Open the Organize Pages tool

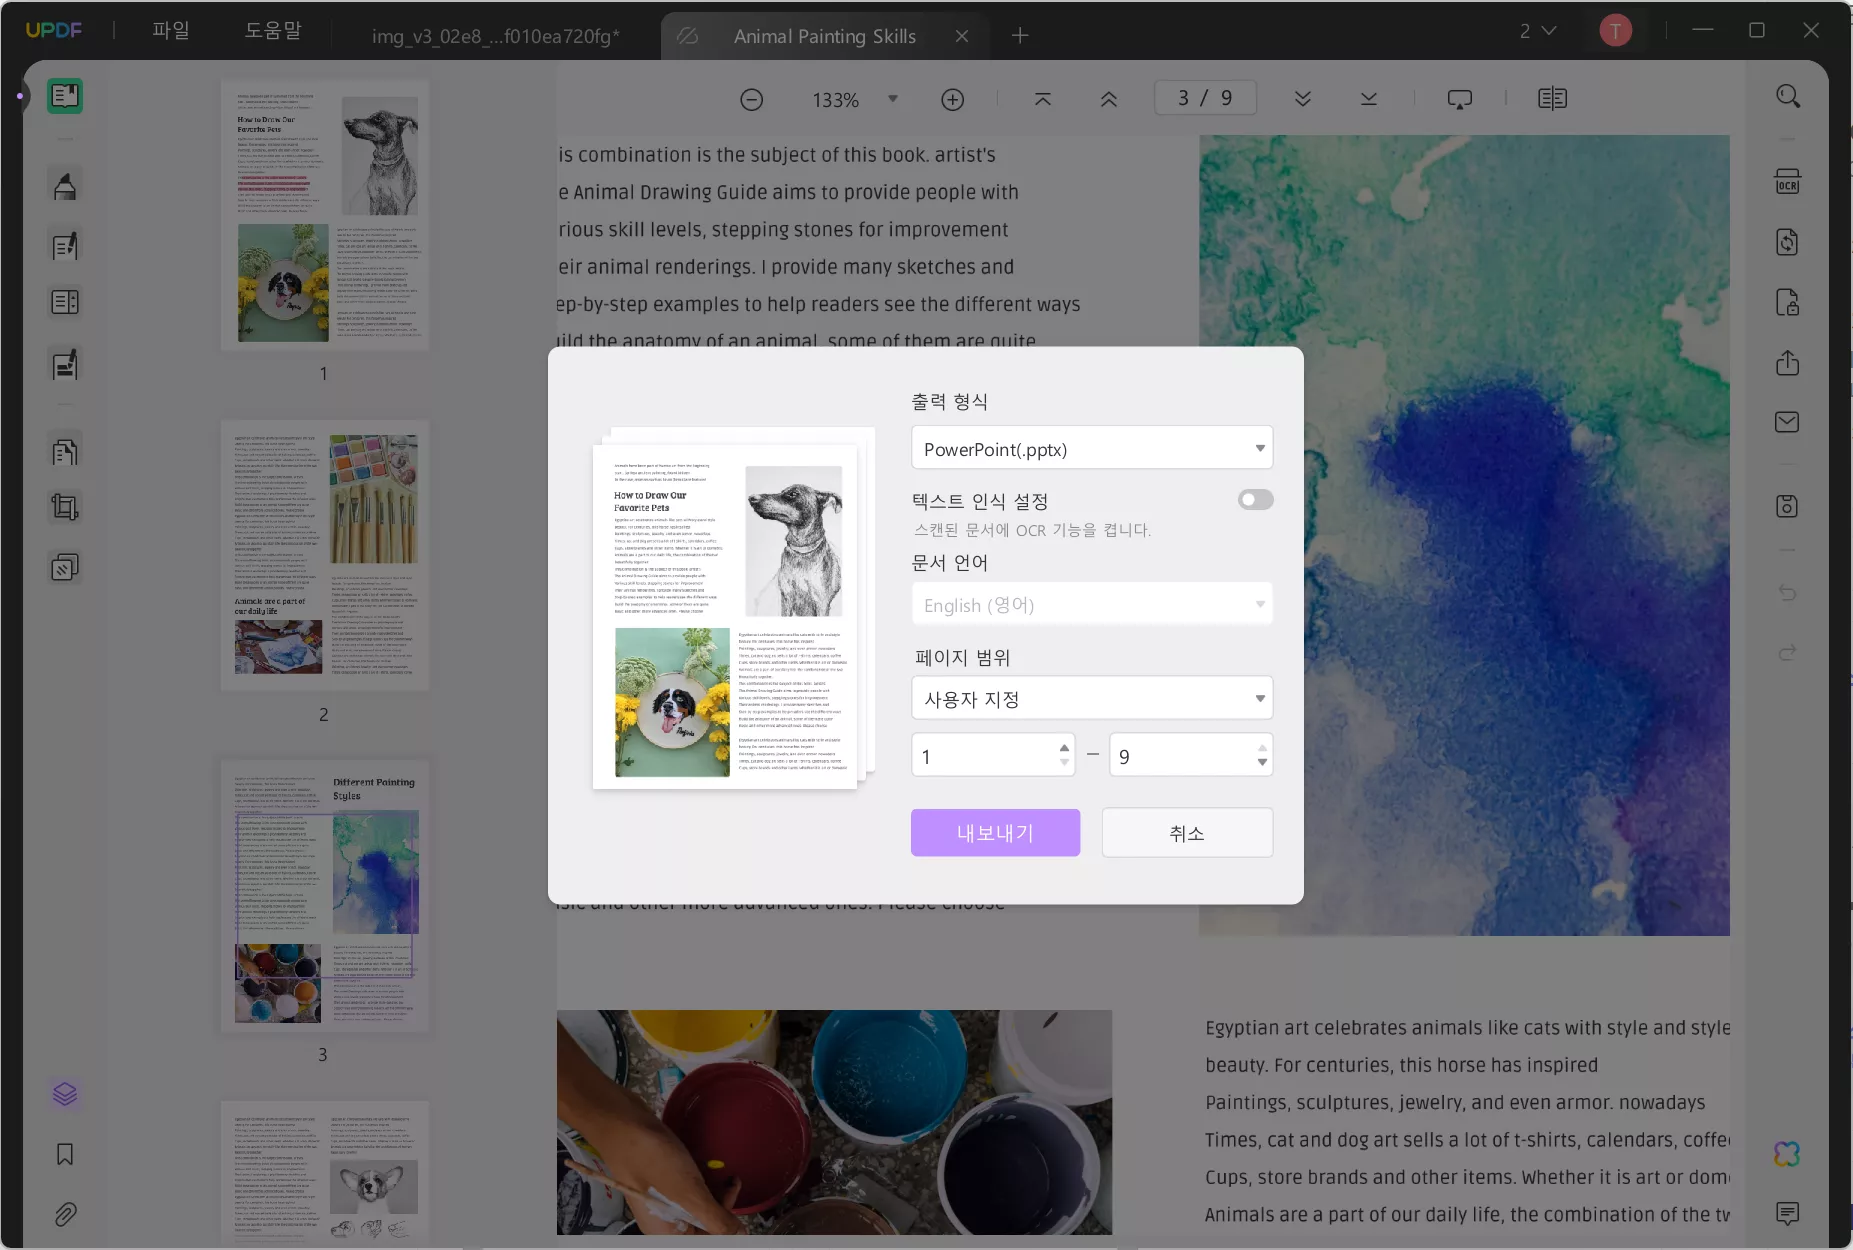coord(65,302)
